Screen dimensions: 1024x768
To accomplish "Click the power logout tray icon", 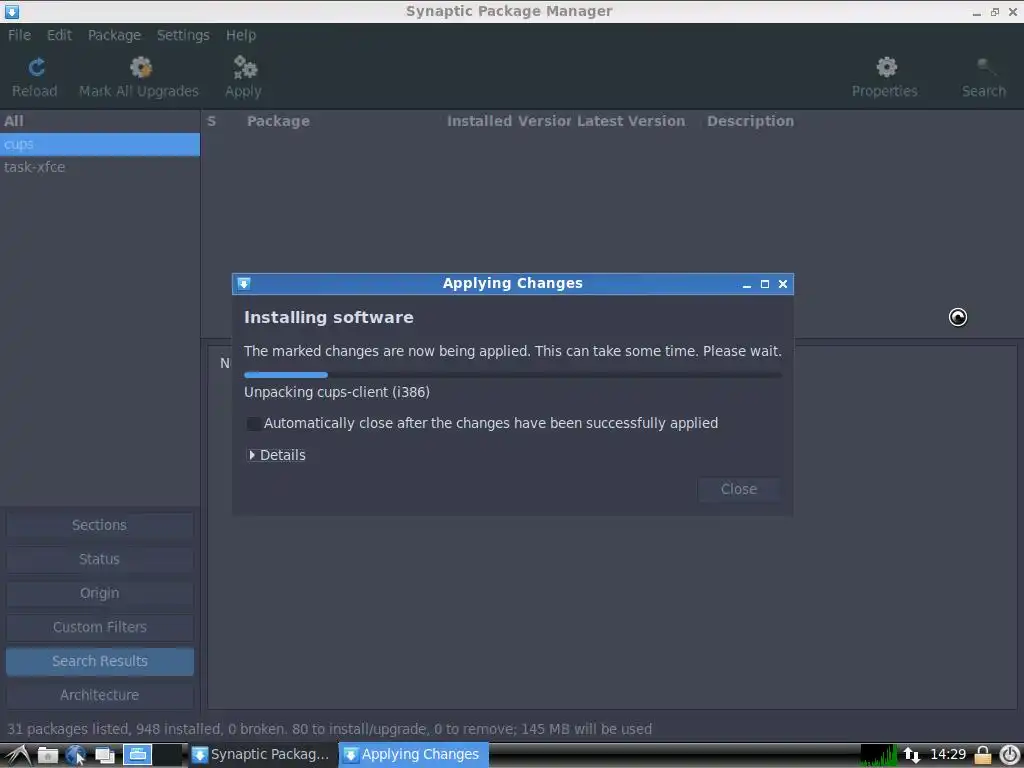I will click(x=1009, y=755).
